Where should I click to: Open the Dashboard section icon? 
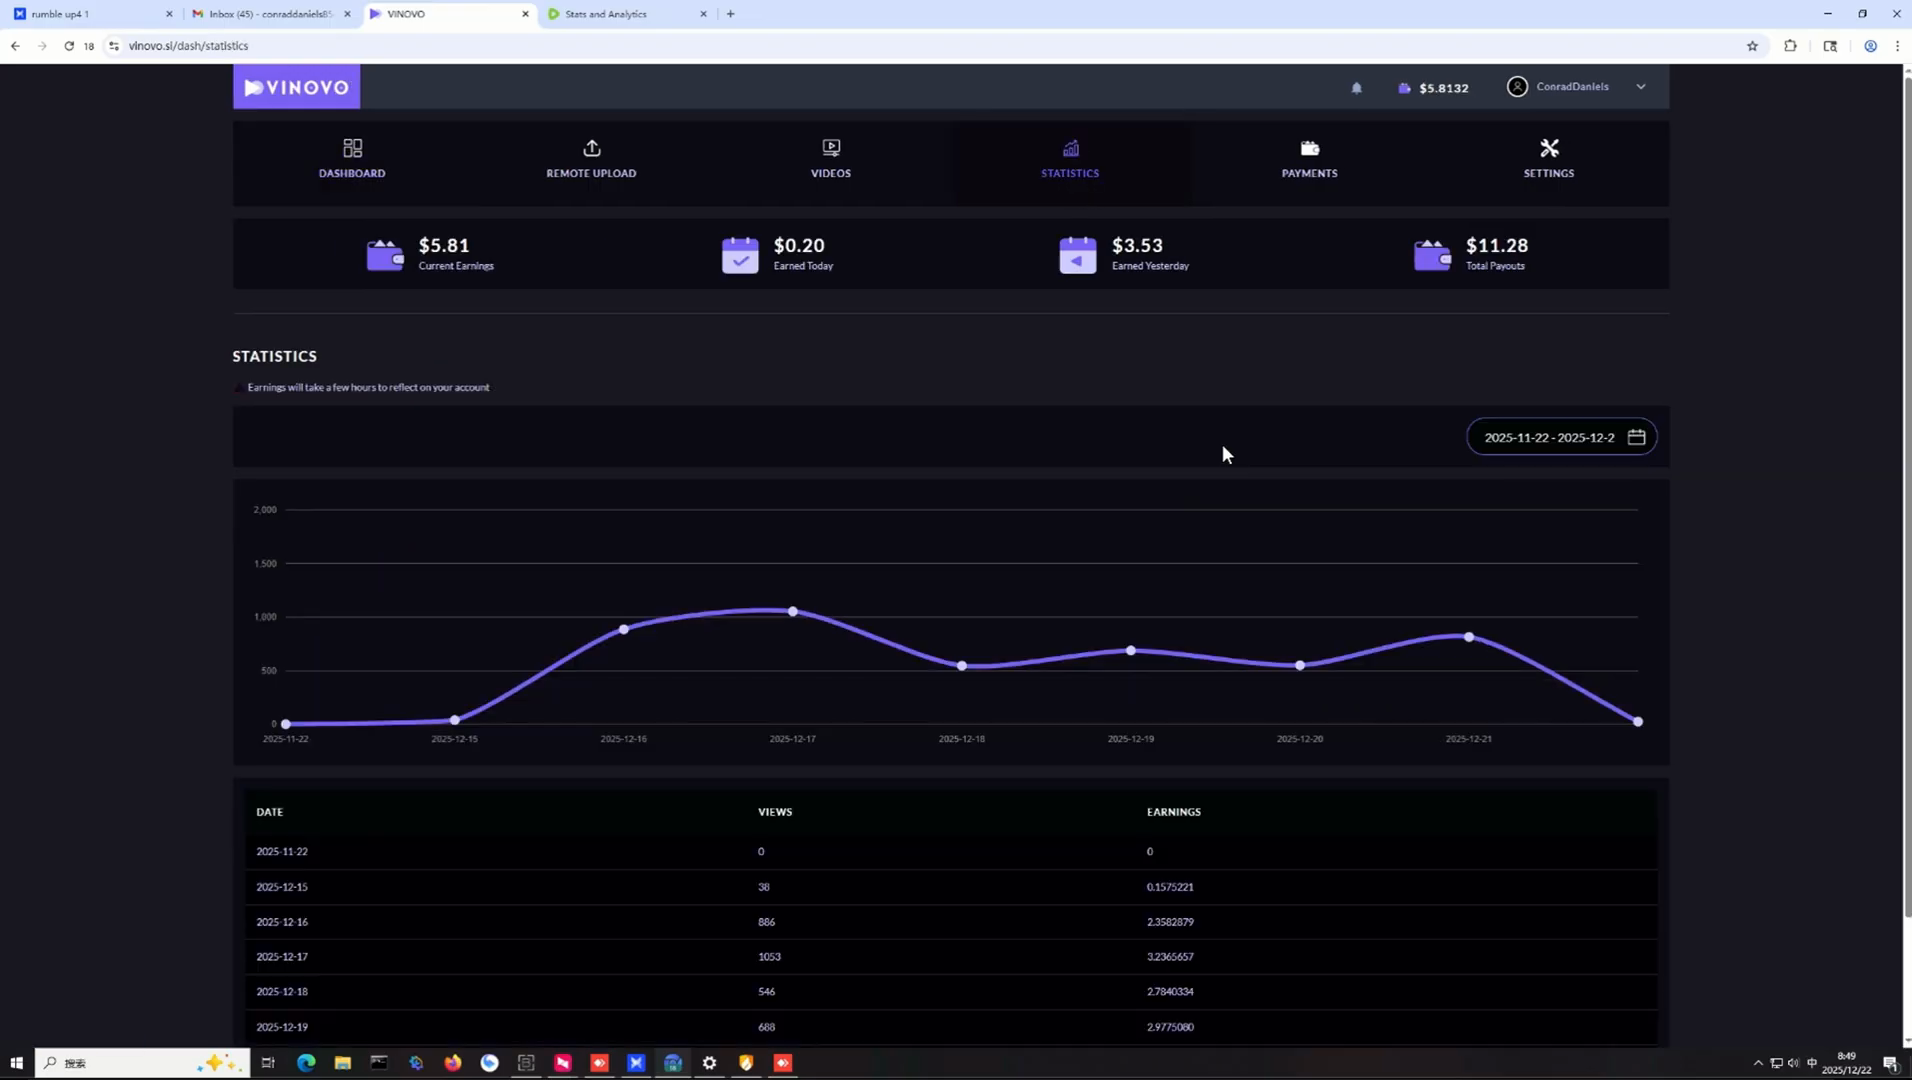pyautogui.click(x=352, y=148)
